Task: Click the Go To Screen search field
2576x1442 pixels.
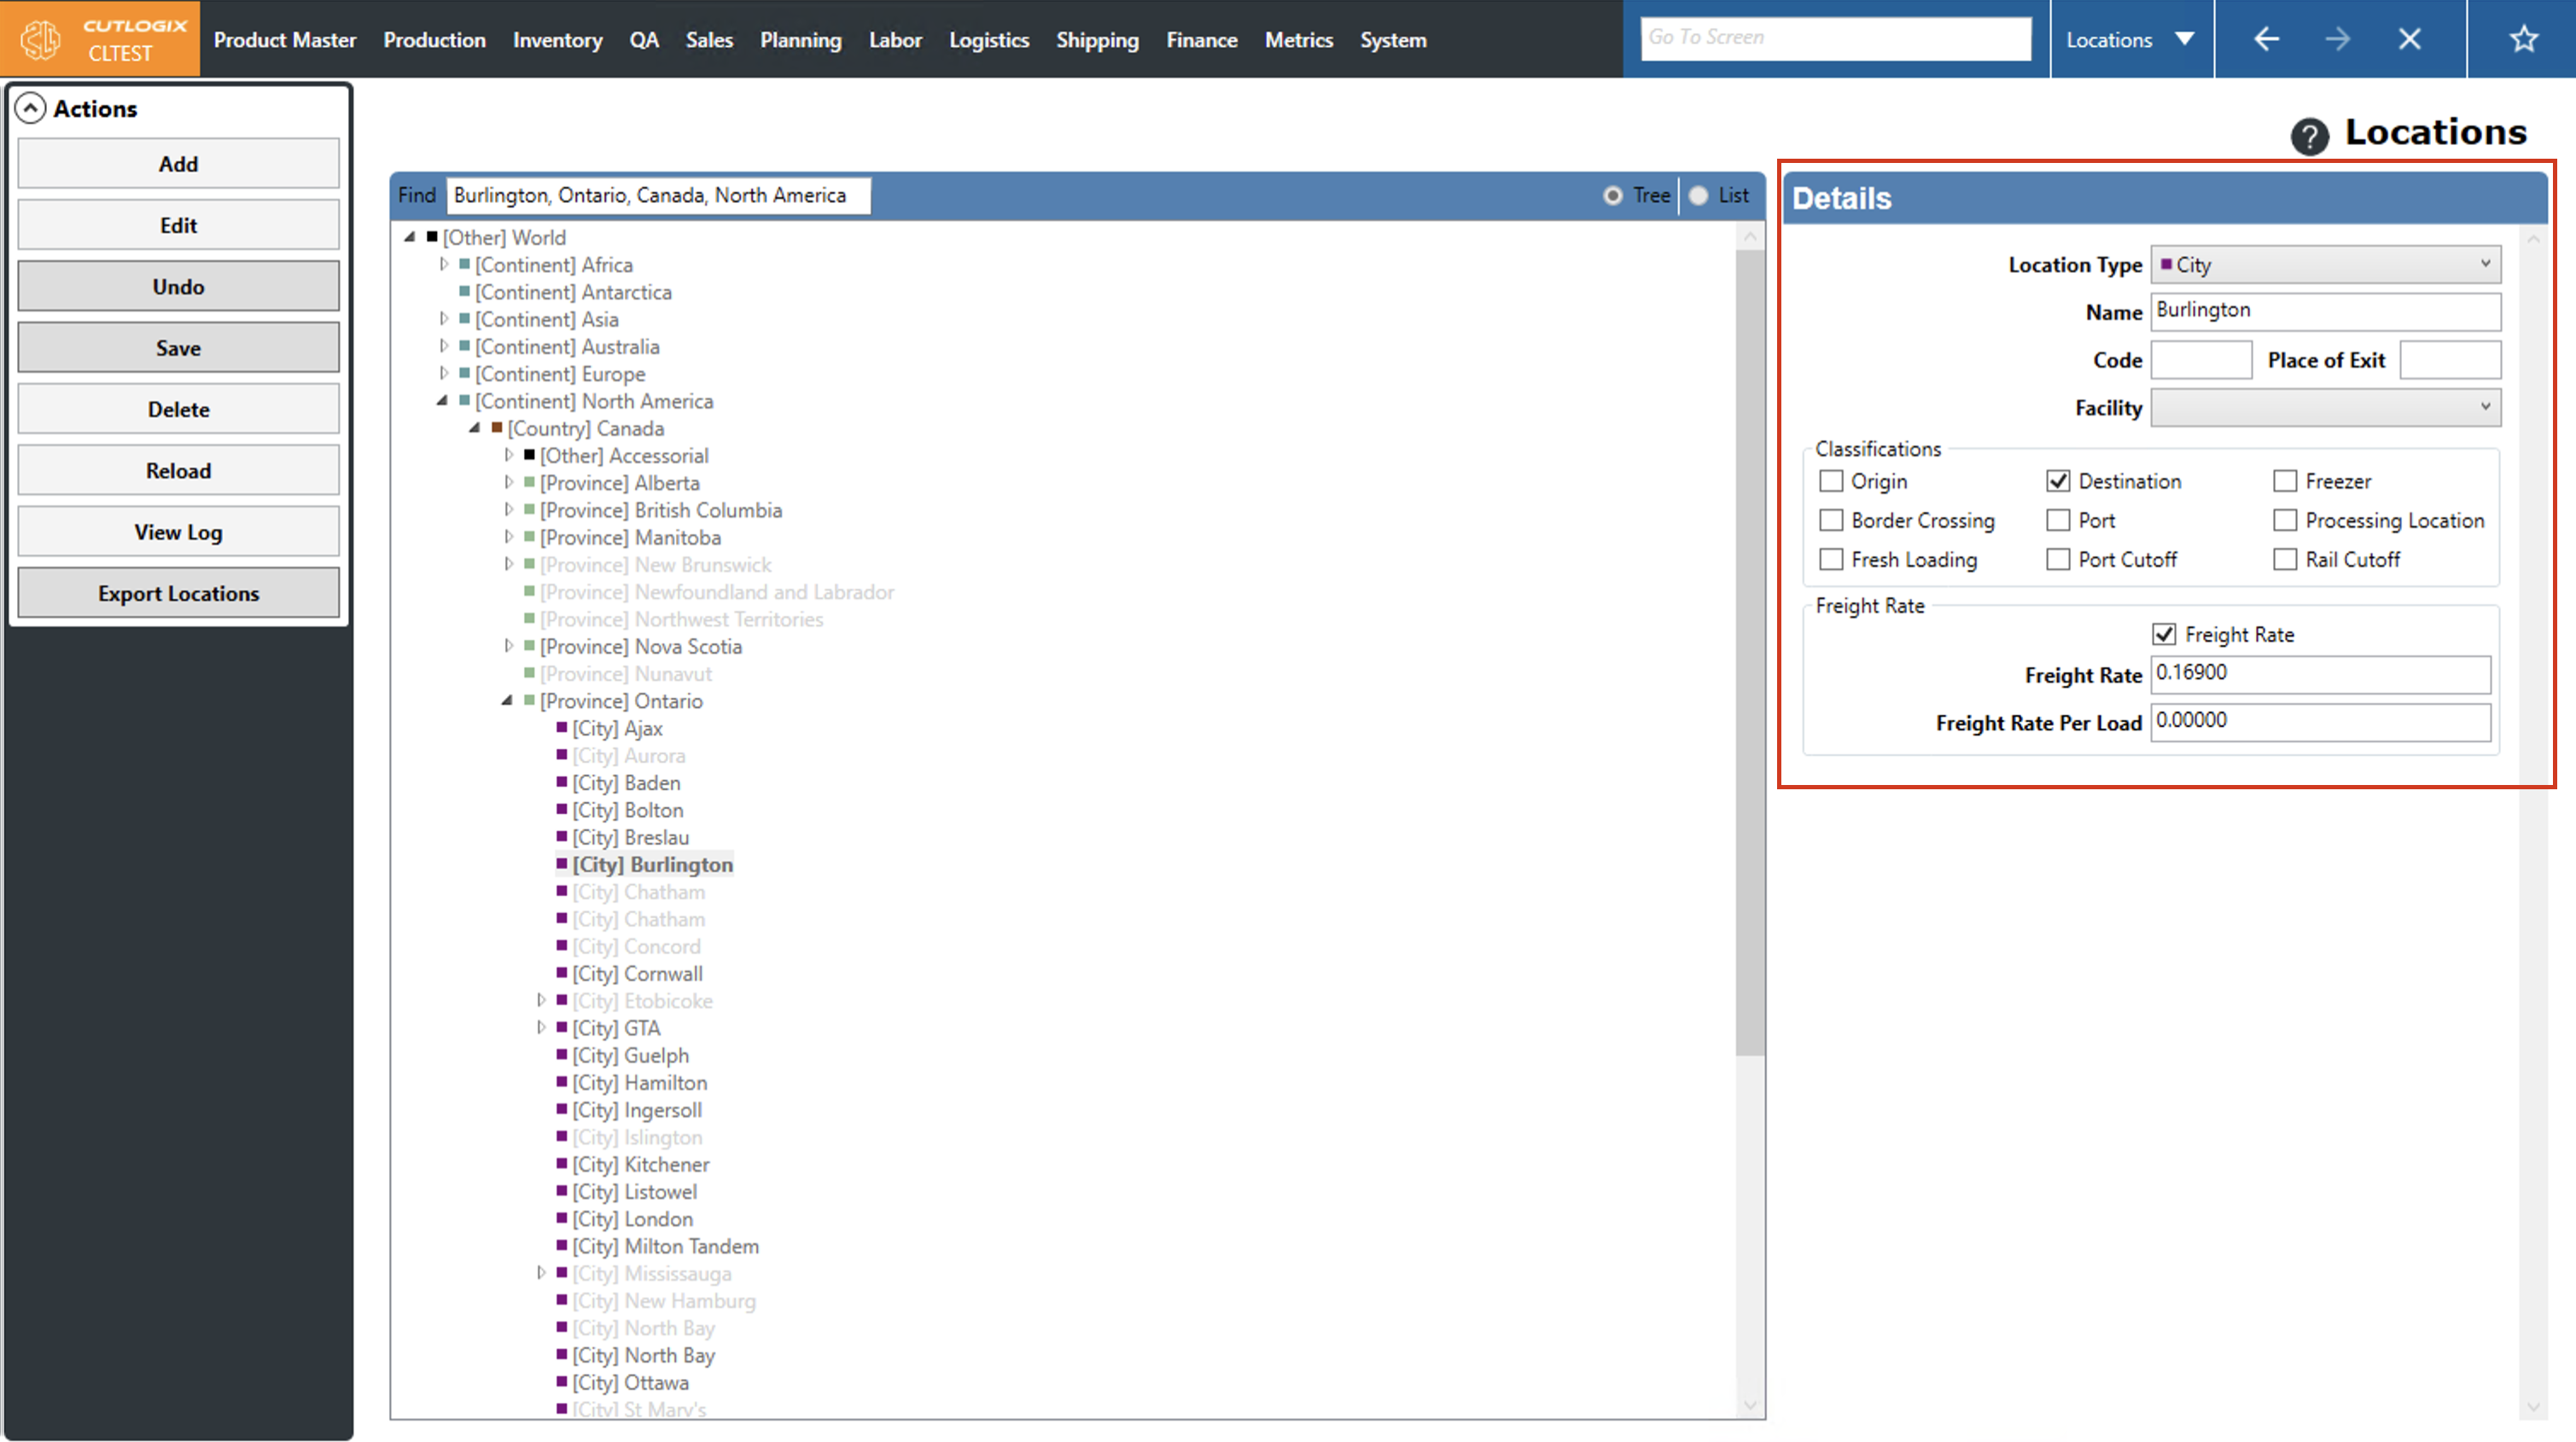Action: point(1835,38)
